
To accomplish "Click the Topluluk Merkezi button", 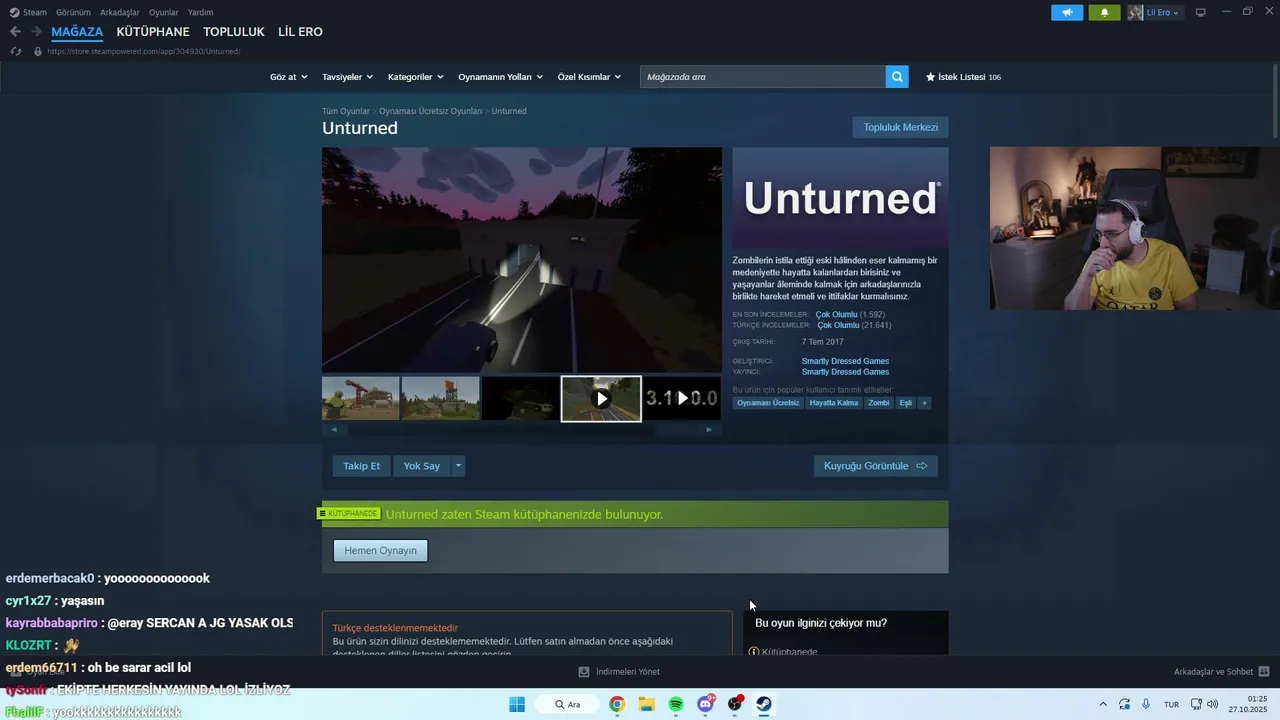I will [x=900, y=127].
